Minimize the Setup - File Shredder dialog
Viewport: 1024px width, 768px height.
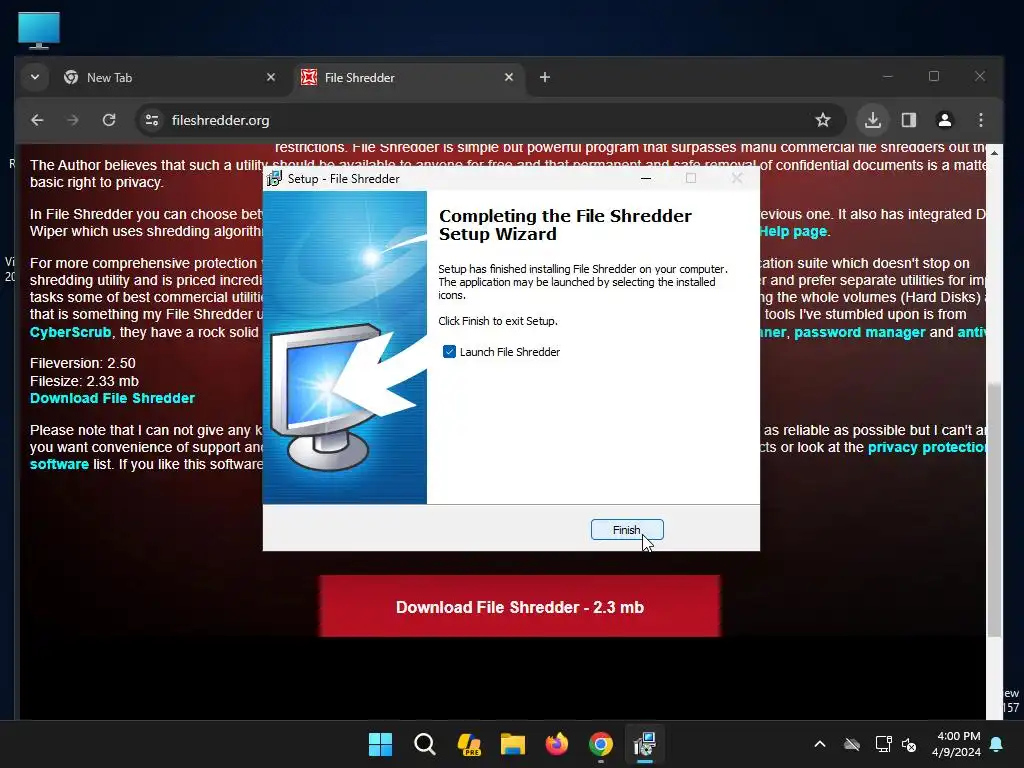tap(646, 178)
